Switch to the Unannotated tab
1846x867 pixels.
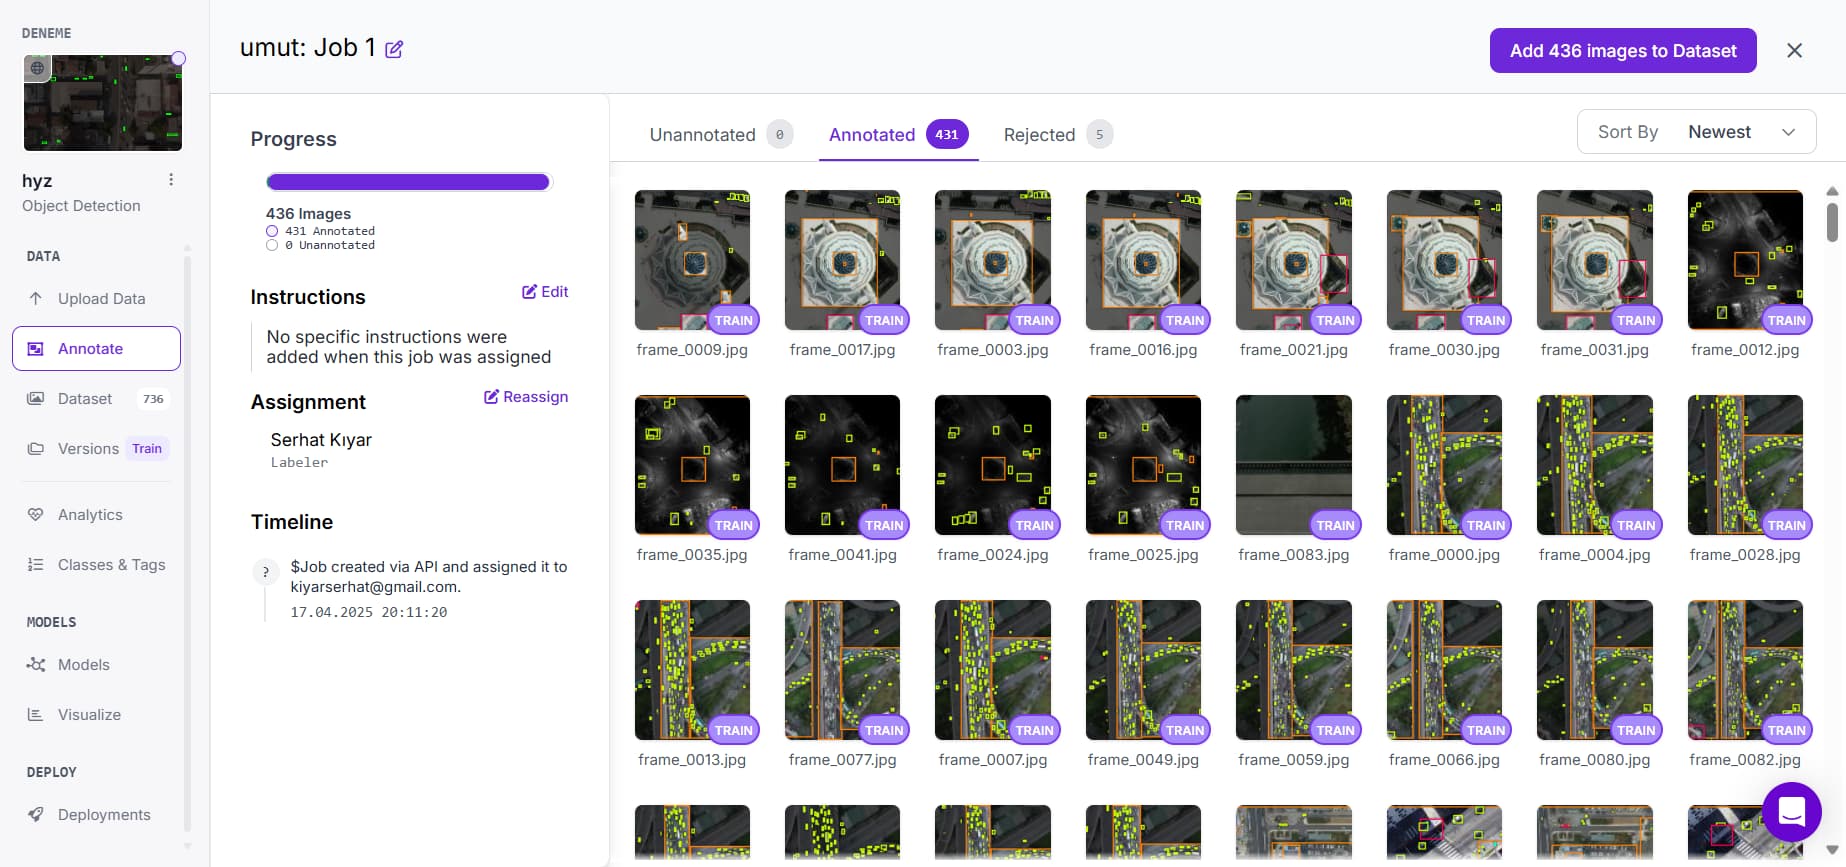tap(720, 134)
